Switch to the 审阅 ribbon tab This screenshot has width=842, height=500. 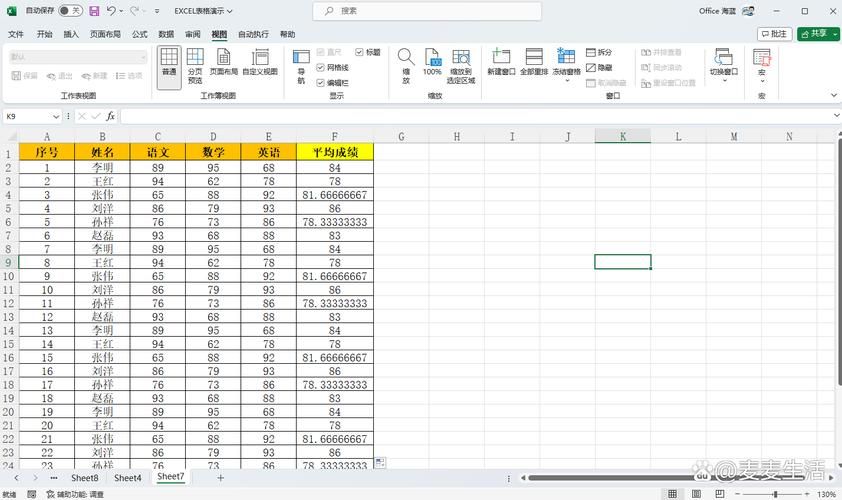pyautogui.click(x=192, y=34)
